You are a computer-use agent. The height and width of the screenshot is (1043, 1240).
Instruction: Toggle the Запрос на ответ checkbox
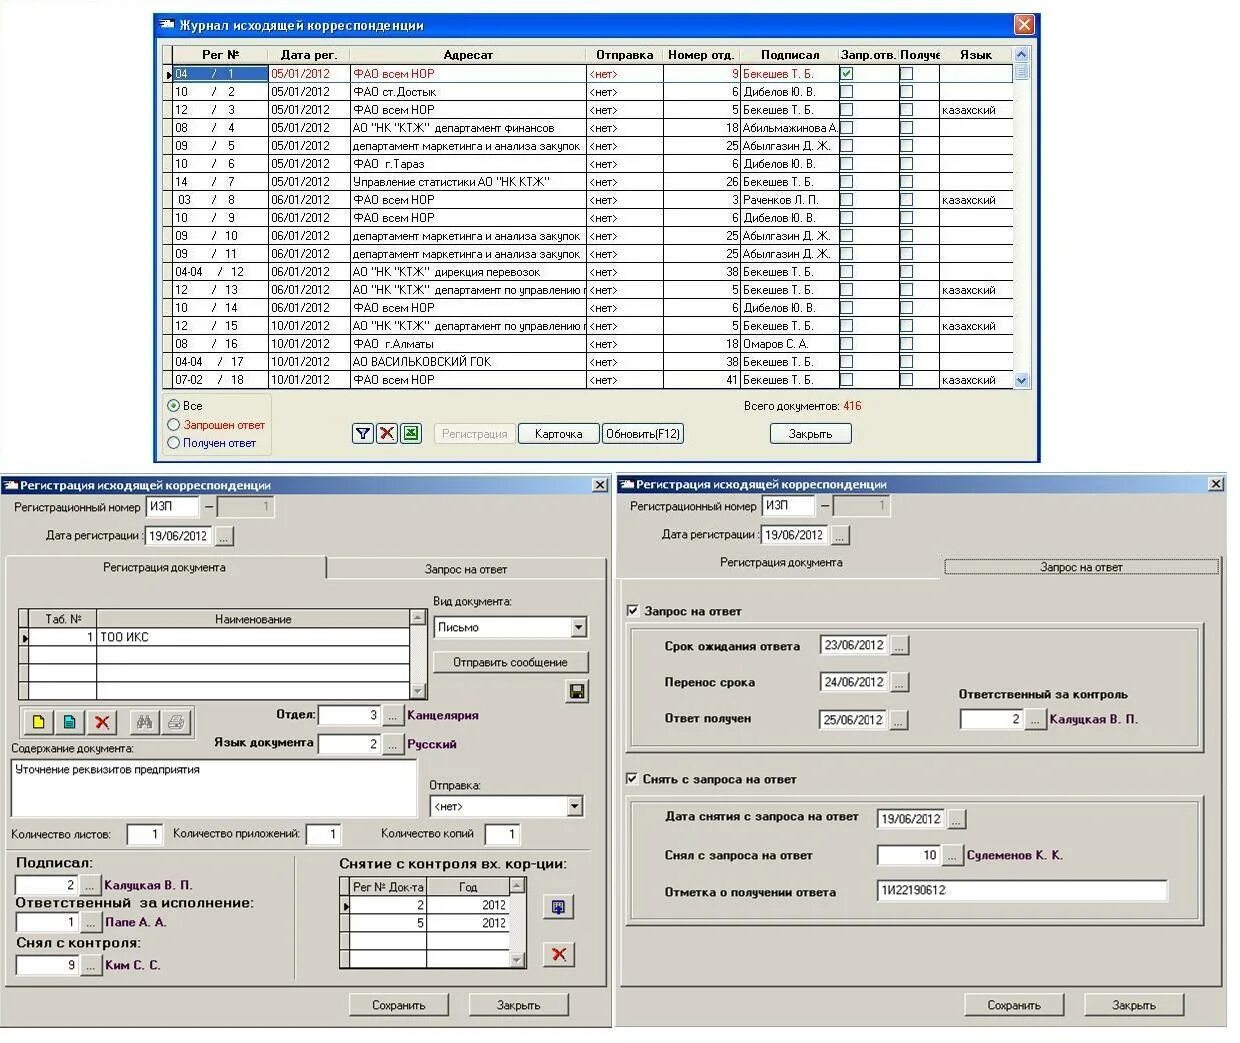632,611
